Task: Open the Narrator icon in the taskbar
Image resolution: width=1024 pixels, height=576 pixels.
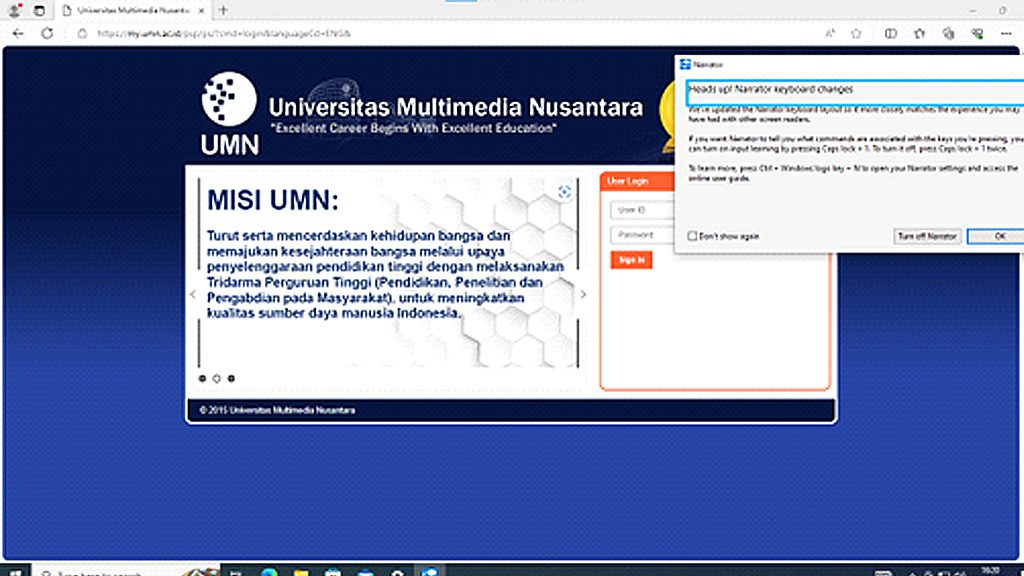Action: pos(429,573)
